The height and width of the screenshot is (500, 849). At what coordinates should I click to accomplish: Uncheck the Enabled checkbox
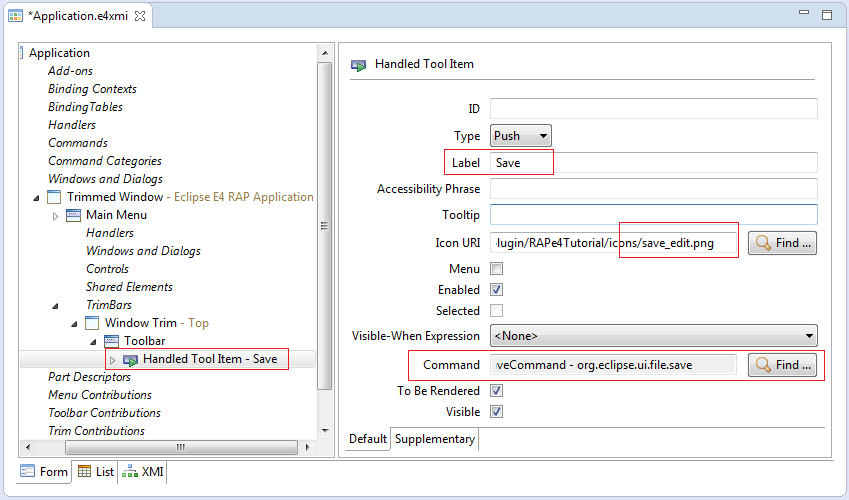click(497, 290)
